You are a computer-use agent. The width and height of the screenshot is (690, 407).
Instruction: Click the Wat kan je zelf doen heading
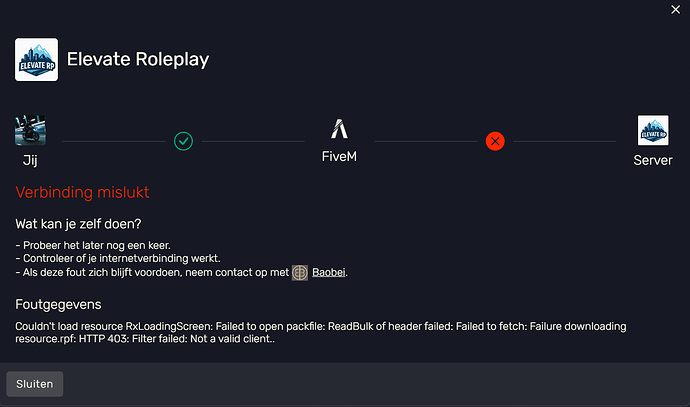click(93, 223)
